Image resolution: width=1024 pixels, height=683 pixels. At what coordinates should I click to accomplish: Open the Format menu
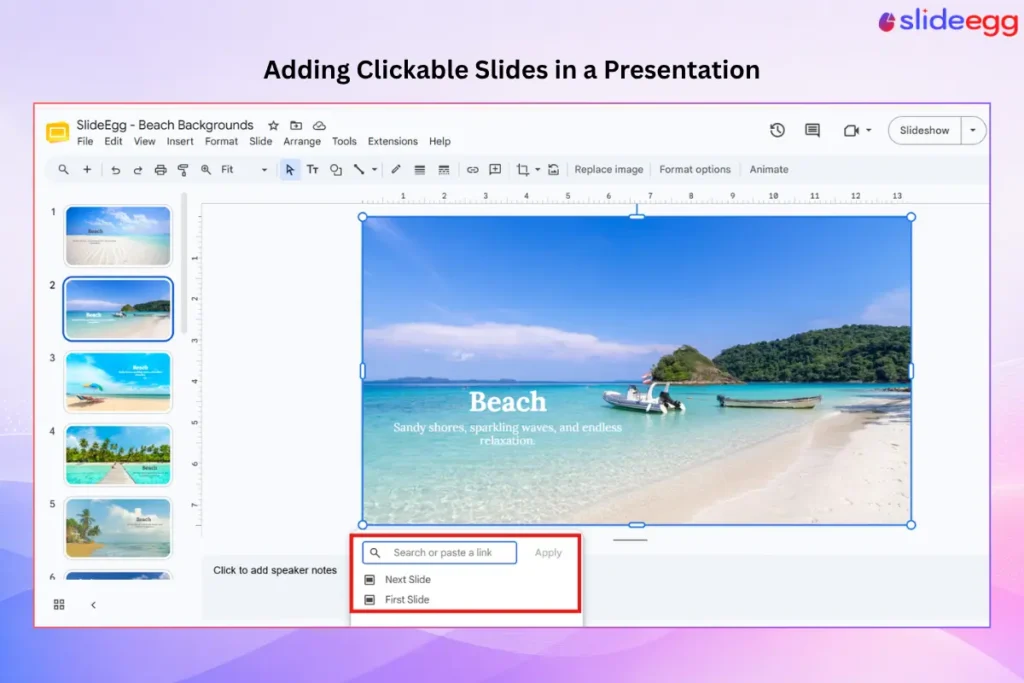tap(221, 142)
